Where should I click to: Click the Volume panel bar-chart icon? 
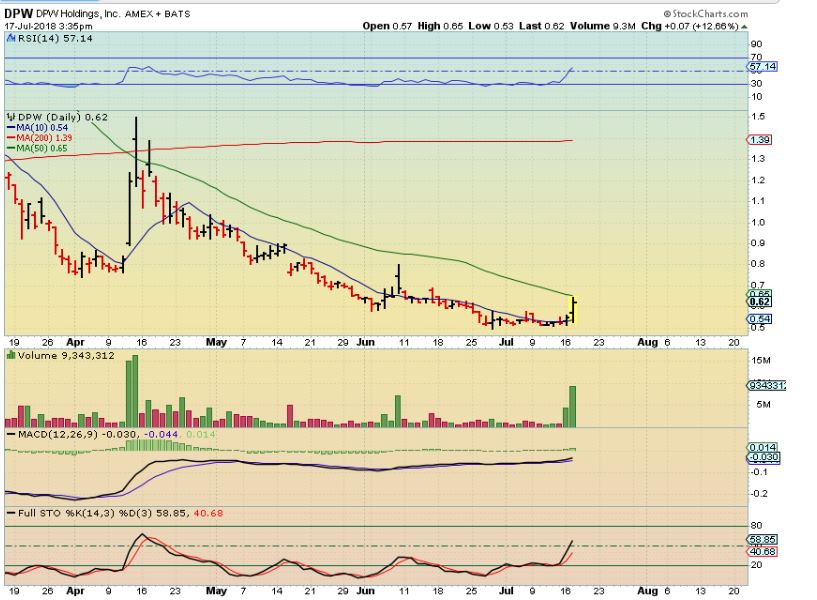[11, 355]
